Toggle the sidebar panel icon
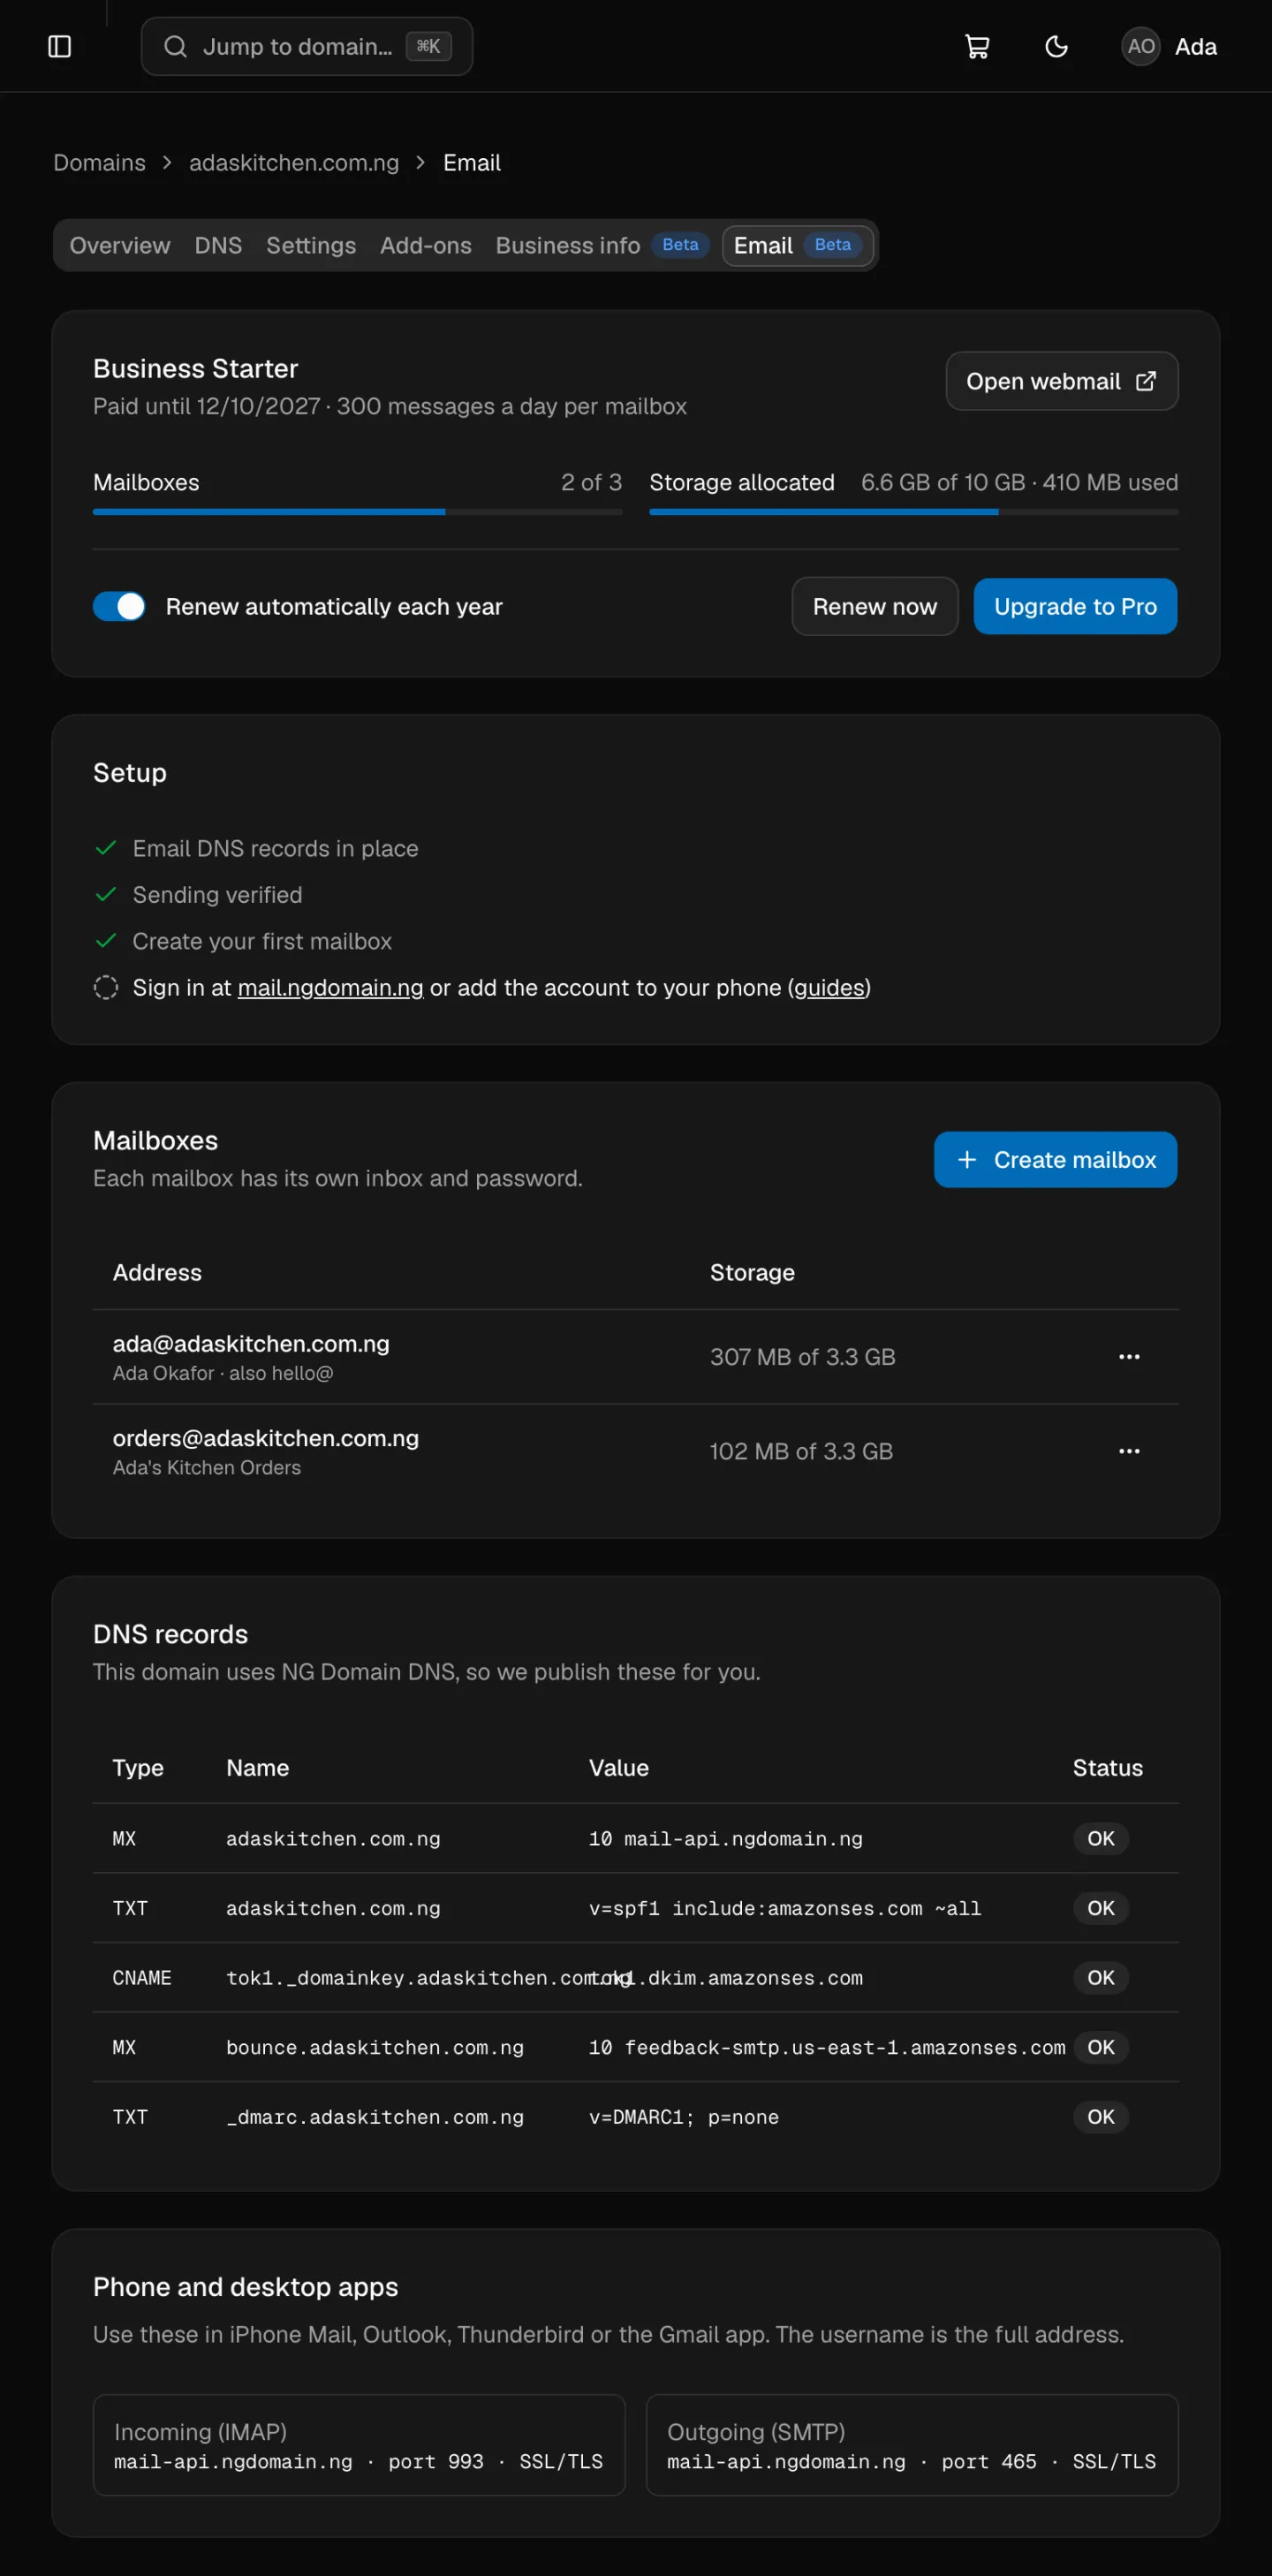Viewport: 1272px width, 2576px height. [x=60, y=46]
